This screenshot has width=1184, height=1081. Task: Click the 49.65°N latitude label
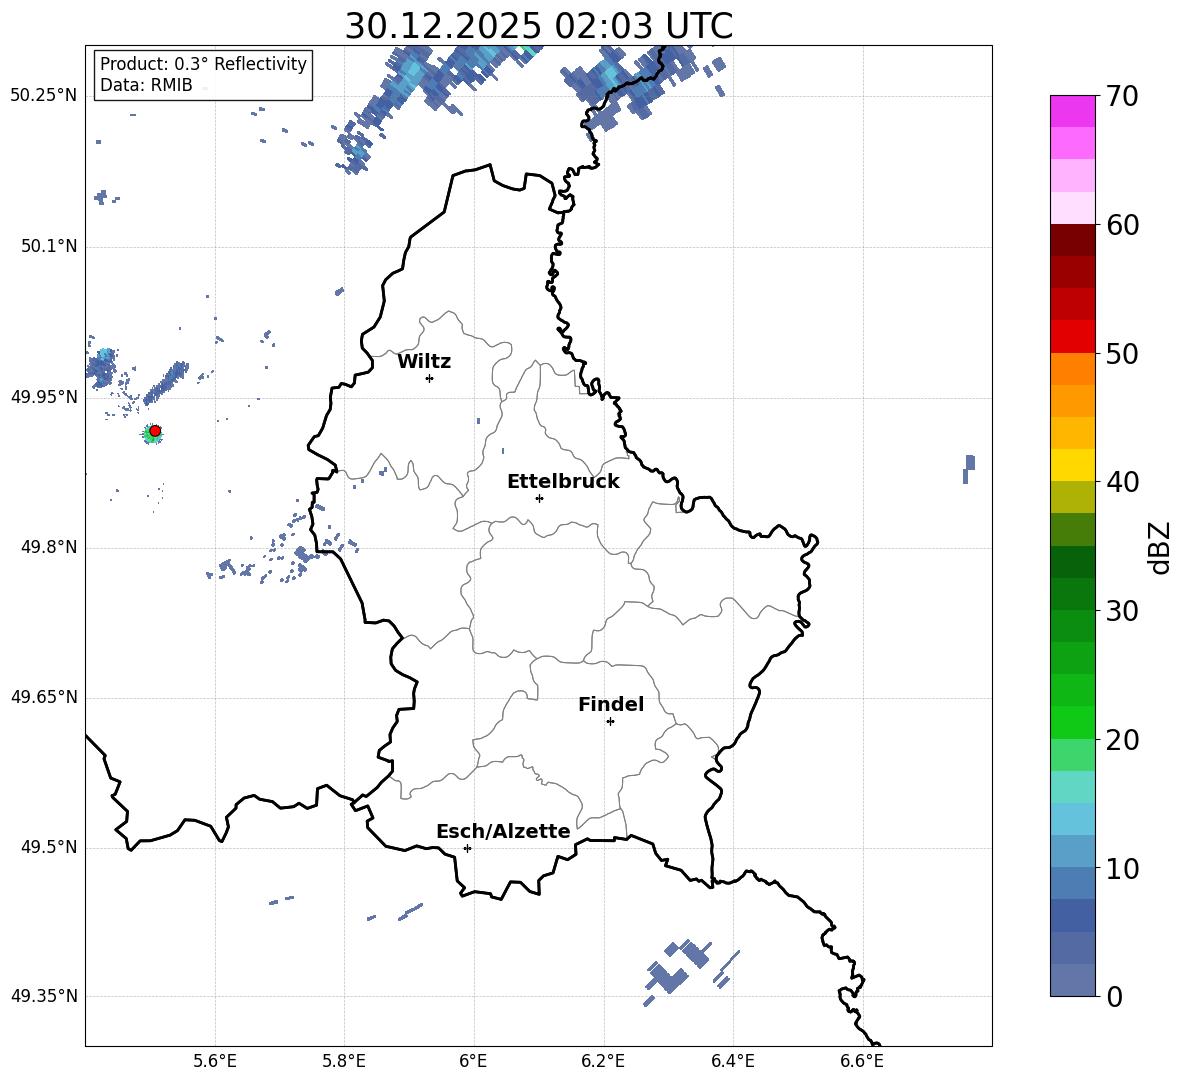pos(44,697)
